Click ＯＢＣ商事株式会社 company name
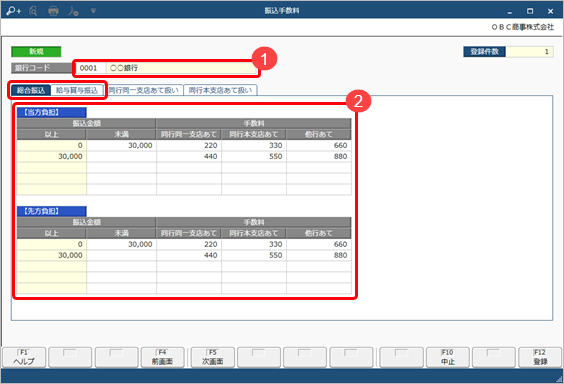 tap(522, 27)
